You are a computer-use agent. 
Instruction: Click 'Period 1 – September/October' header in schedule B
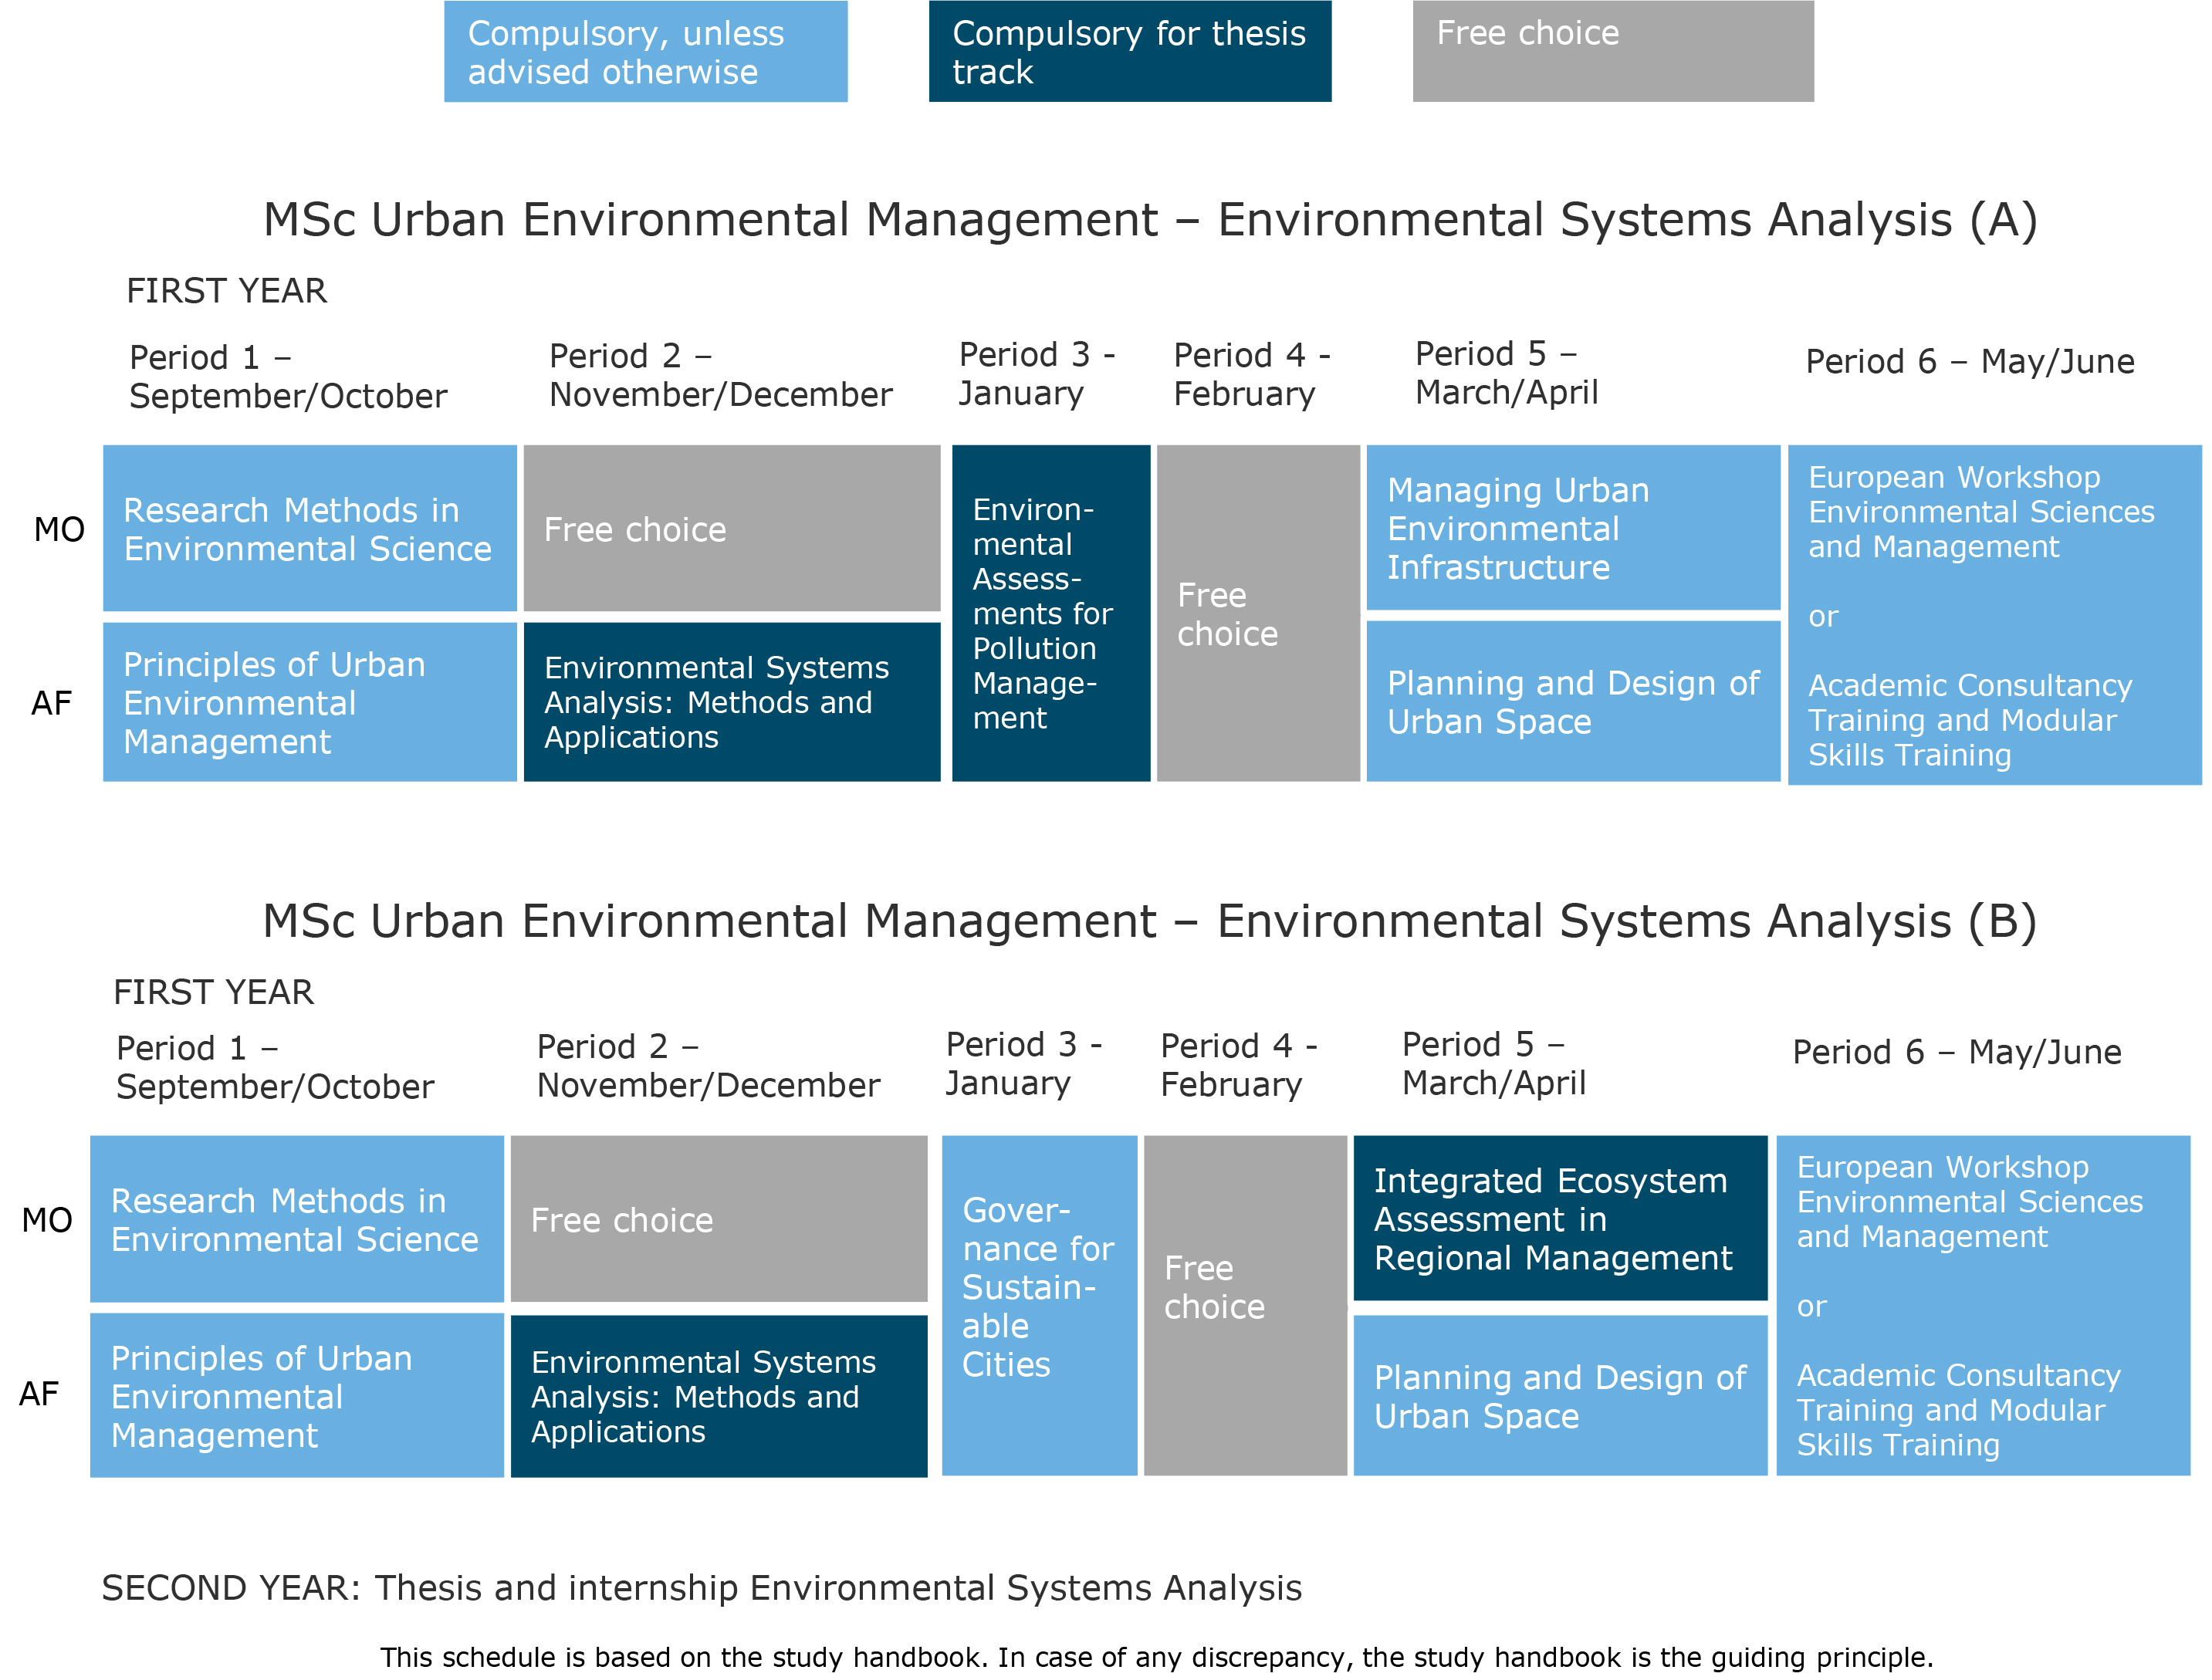click(275, 1068)
